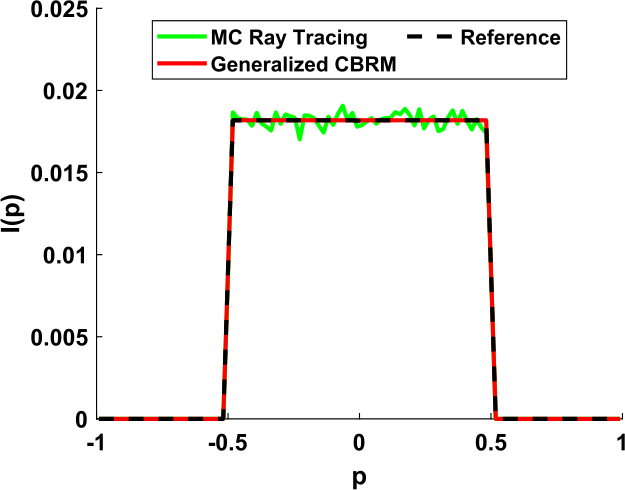This screenshot has height=490, width=625.
Task: Click the y-axis tick value 0
Action: [81, 419]
